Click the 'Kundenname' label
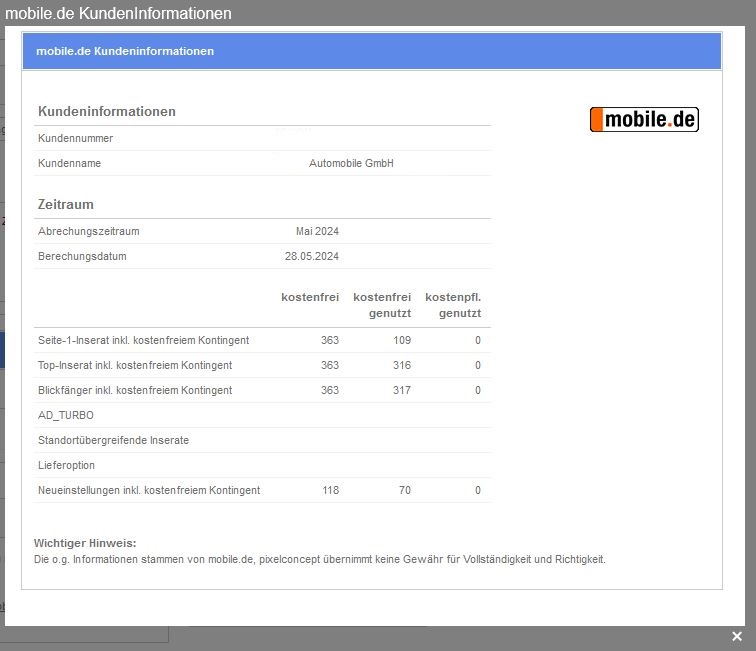Image resolution: width=756 pixels, height=651 pixels. pos(69,163)
